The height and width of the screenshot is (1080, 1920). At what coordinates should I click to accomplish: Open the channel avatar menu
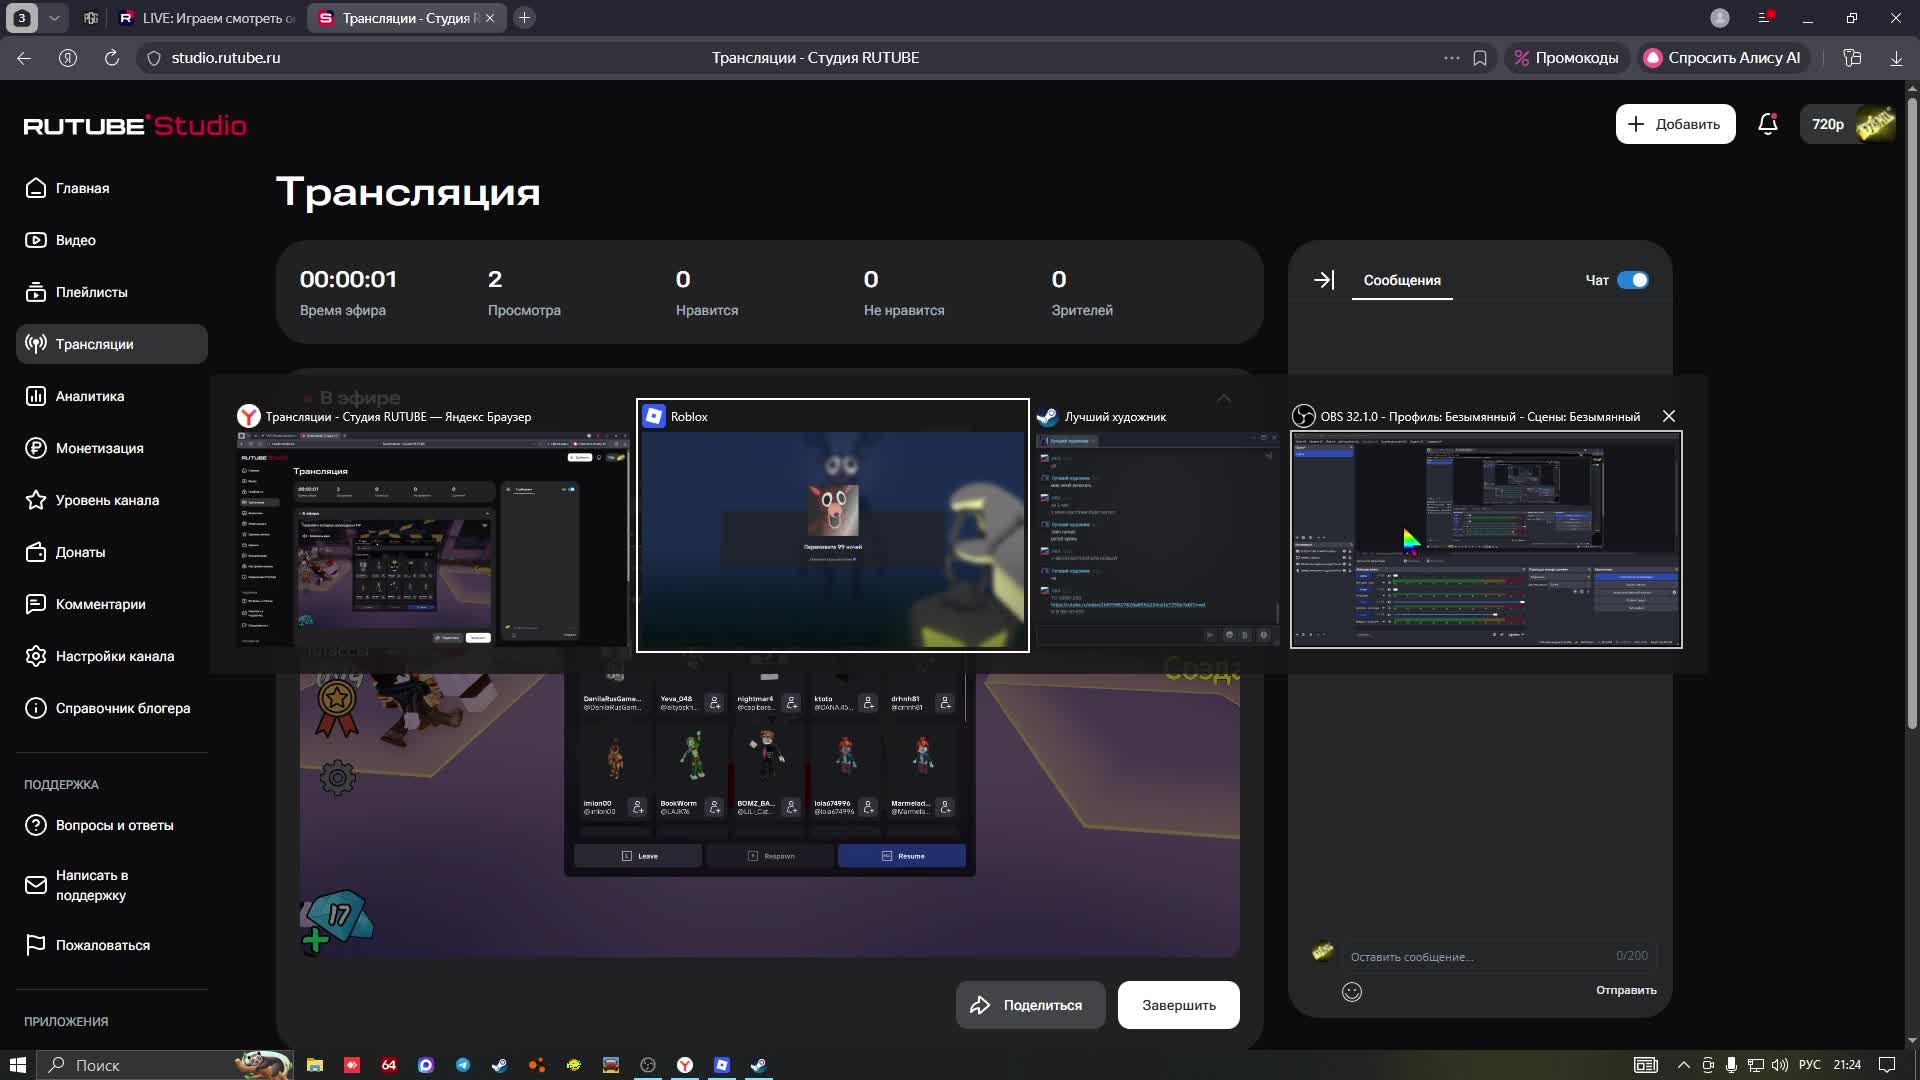tap(1875, 124)
